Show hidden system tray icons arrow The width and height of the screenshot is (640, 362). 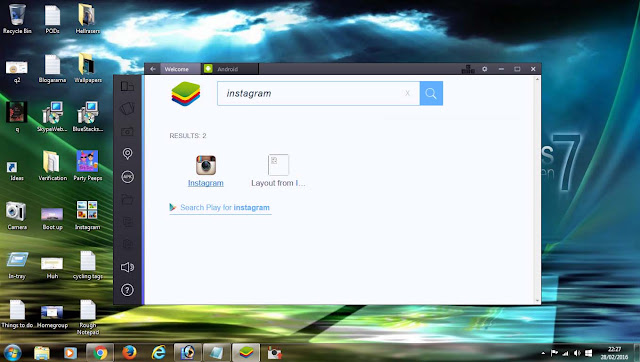tap(543, 353)
